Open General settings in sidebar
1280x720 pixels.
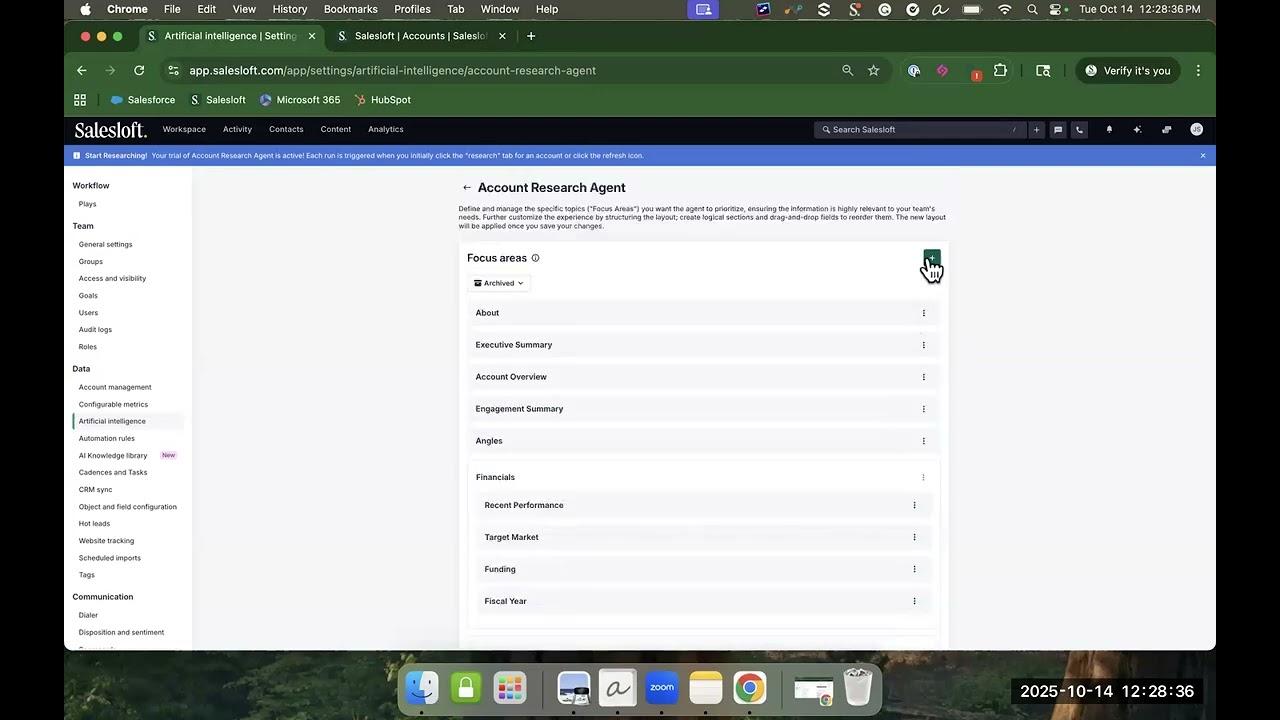point(105,244)
